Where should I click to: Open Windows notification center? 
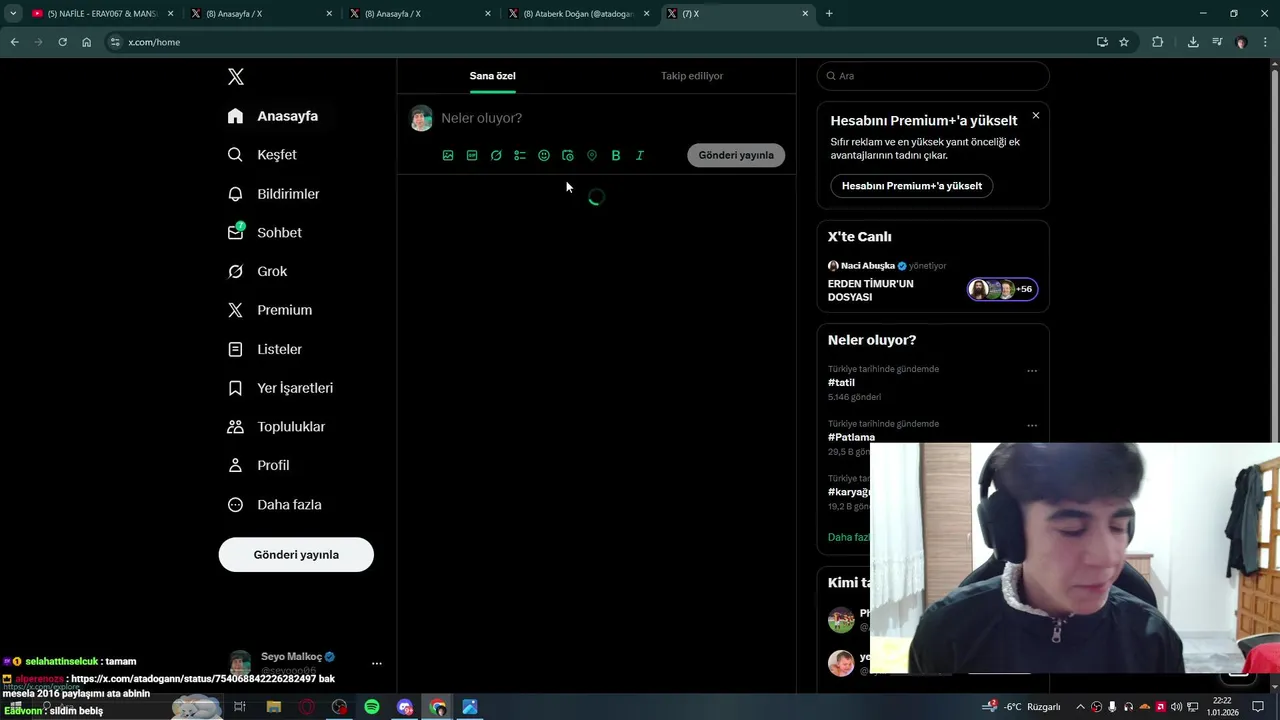click(x=1260, y=707)
